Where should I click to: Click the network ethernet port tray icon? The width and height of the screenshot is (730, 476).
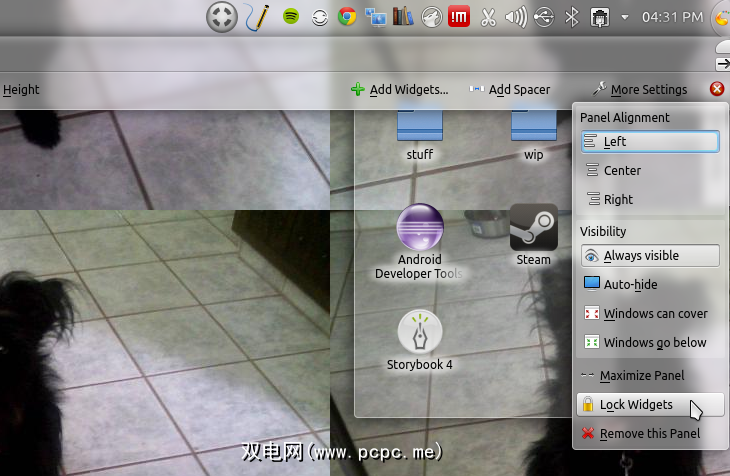point(600,18)
